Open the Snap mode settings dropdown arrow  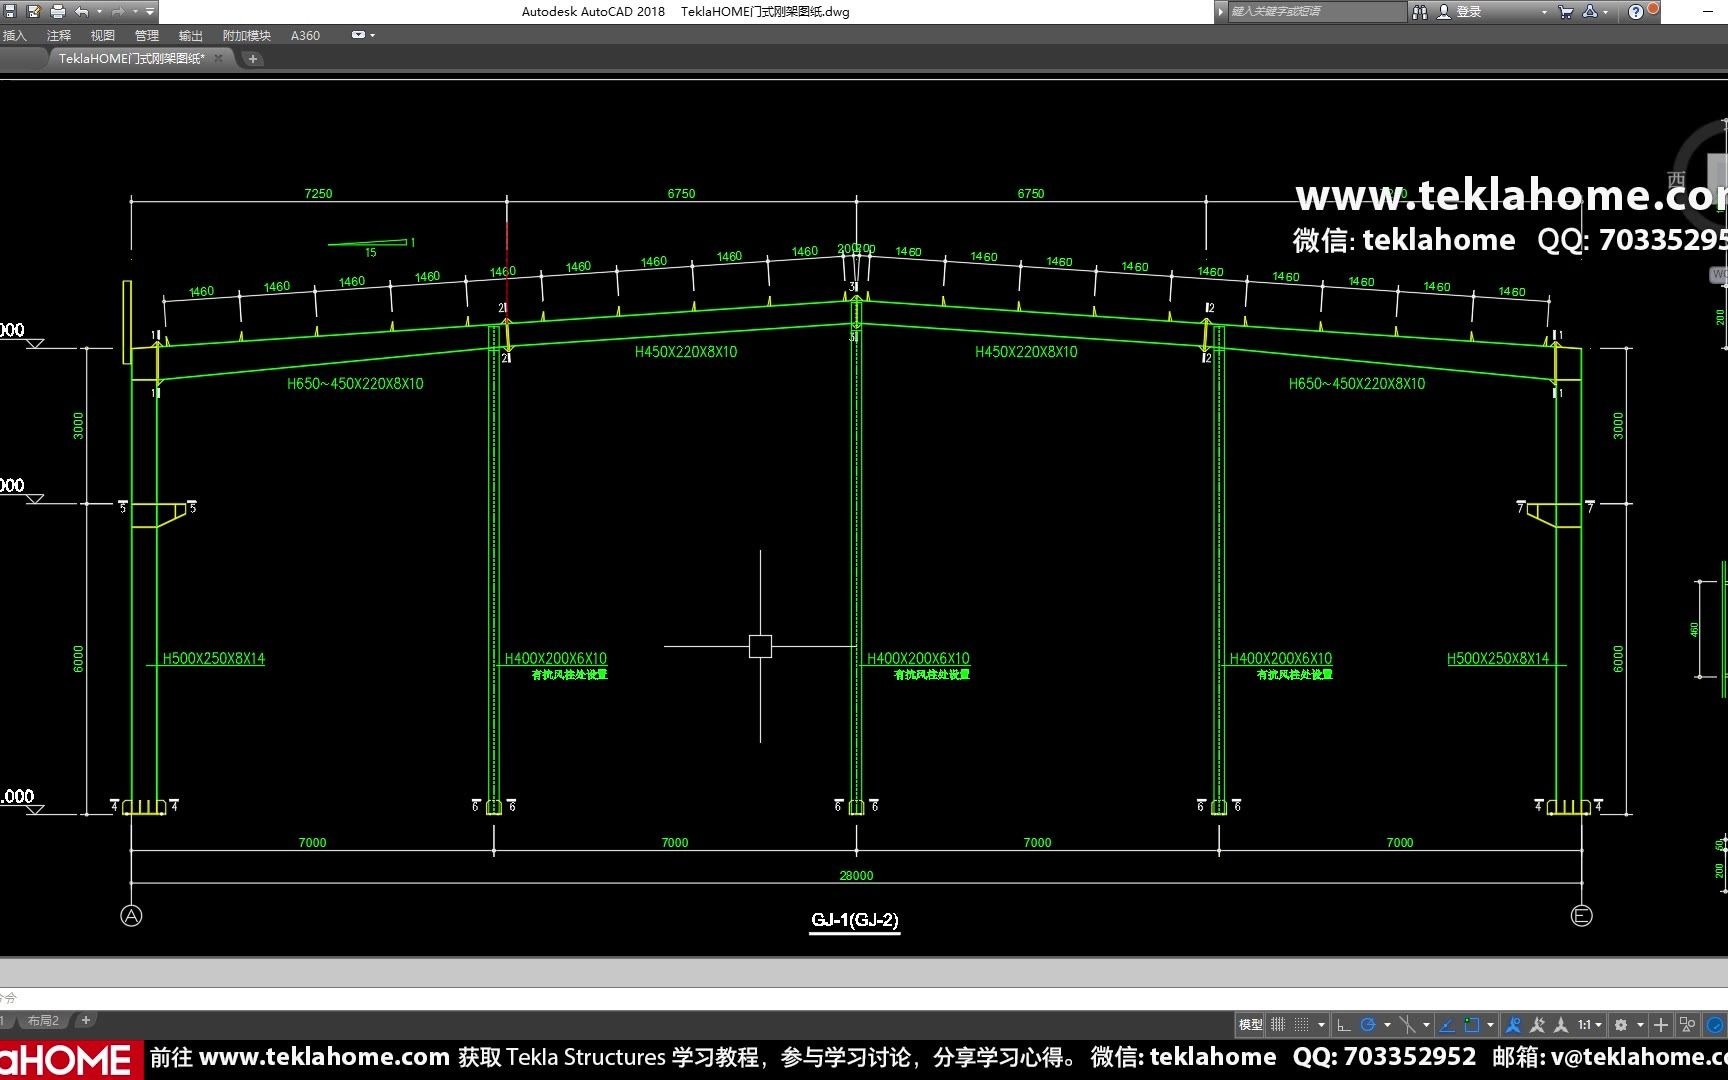(1321, 1025)
